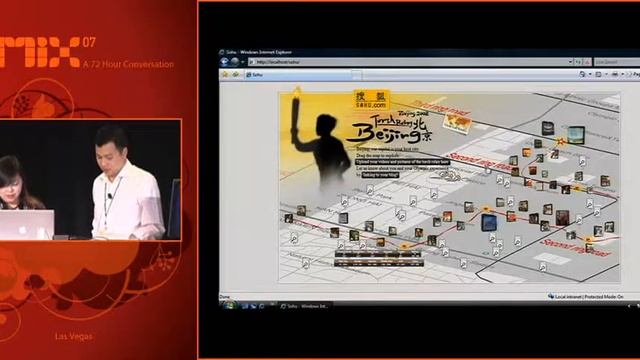Open the large blue photo thumbnail on route
Screen dimensions: 640x360
point(489,223)
